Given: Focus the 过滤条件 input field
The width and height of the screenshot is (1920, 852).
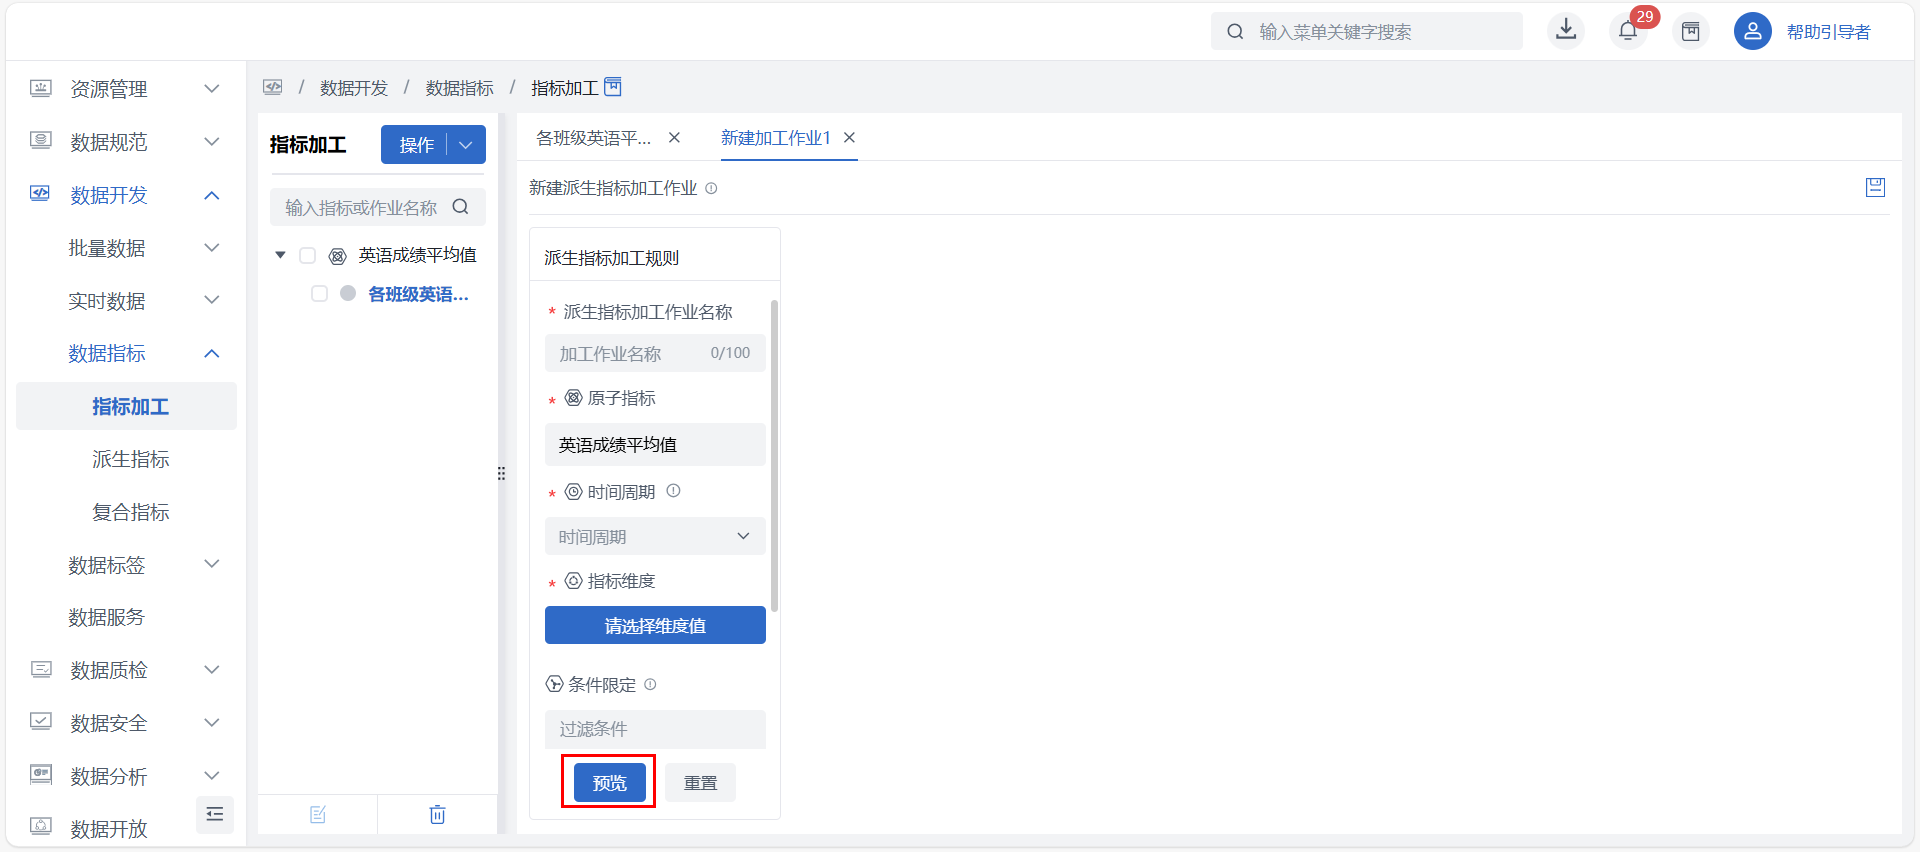Looking at the screenshot, I should 655,729.
